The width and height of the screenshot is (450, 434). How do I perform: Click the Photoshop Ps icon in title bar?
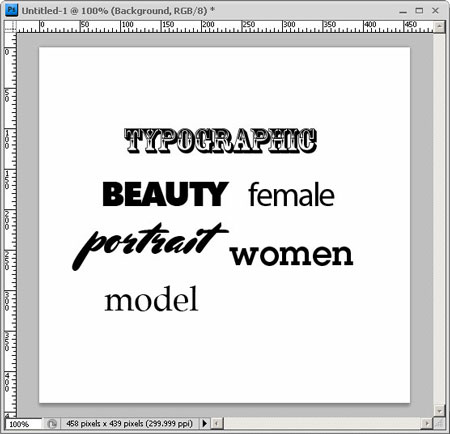(x=11, y=10)
